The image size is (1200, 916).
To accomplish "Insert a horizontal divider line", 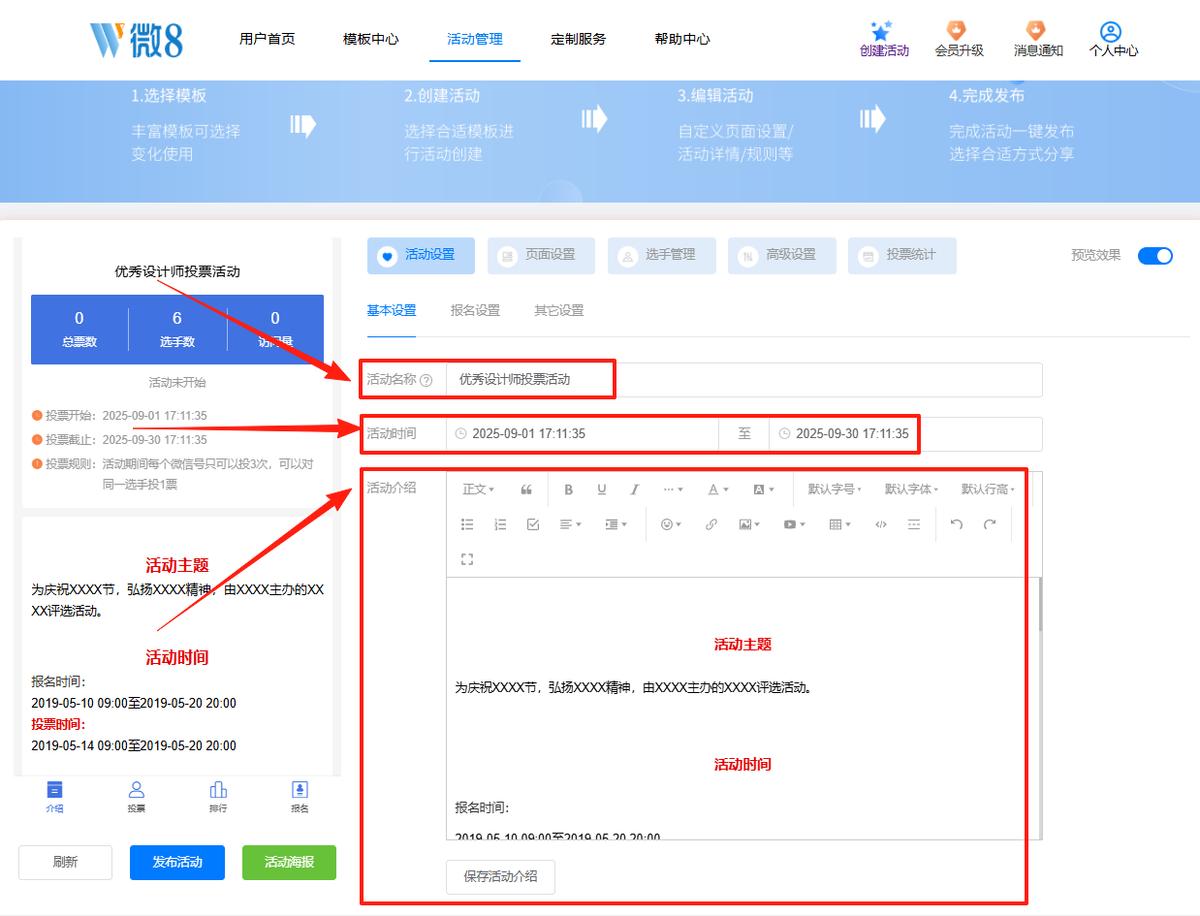I will click(x=914, y=524).
